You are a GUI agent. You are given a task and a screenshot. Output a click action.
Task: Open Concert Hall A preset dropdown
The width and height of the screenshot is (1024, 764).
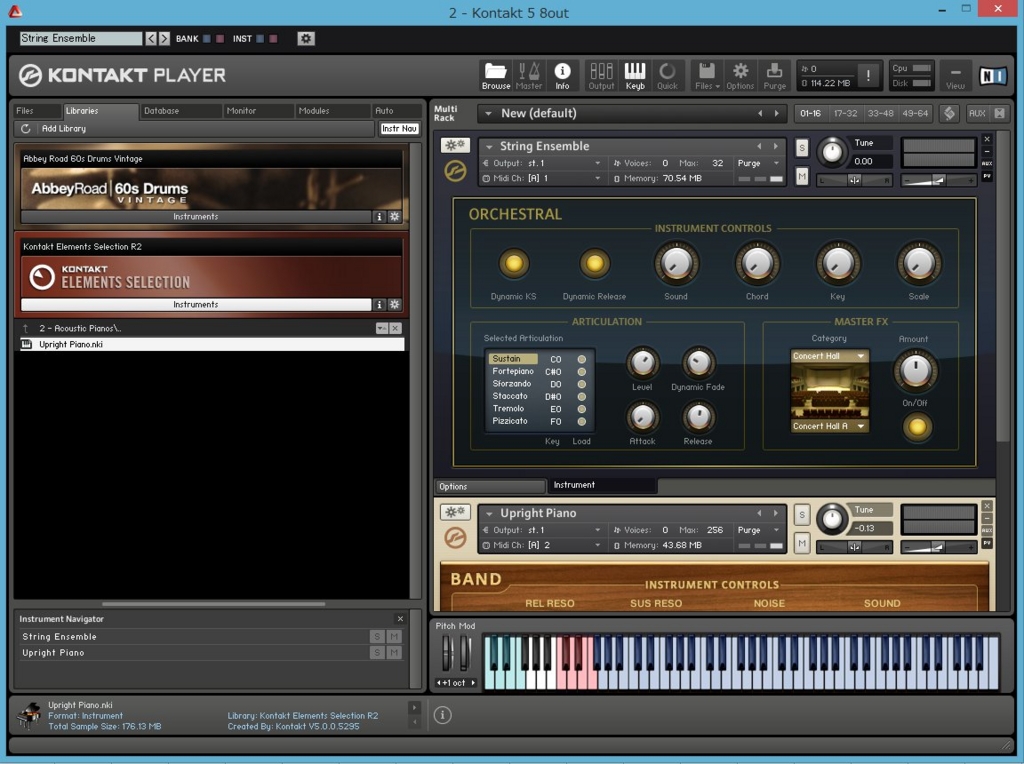[x=829, y=426]
